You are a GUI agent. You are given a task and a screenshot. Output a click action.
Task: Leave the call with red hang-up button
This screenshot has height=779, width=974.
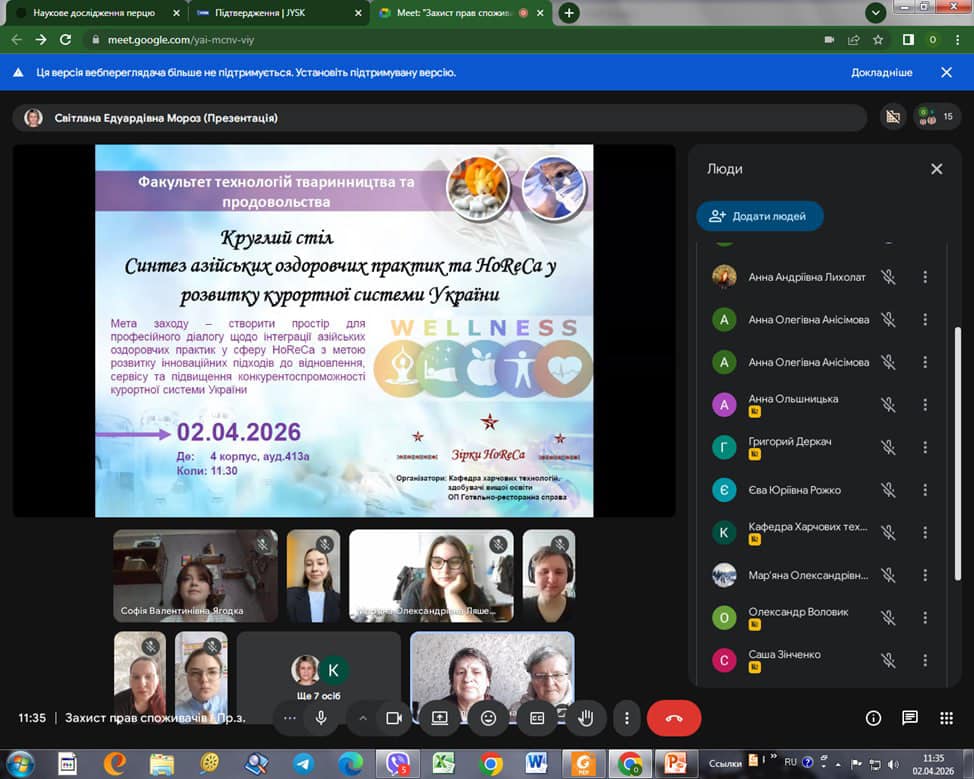(673, 717)
